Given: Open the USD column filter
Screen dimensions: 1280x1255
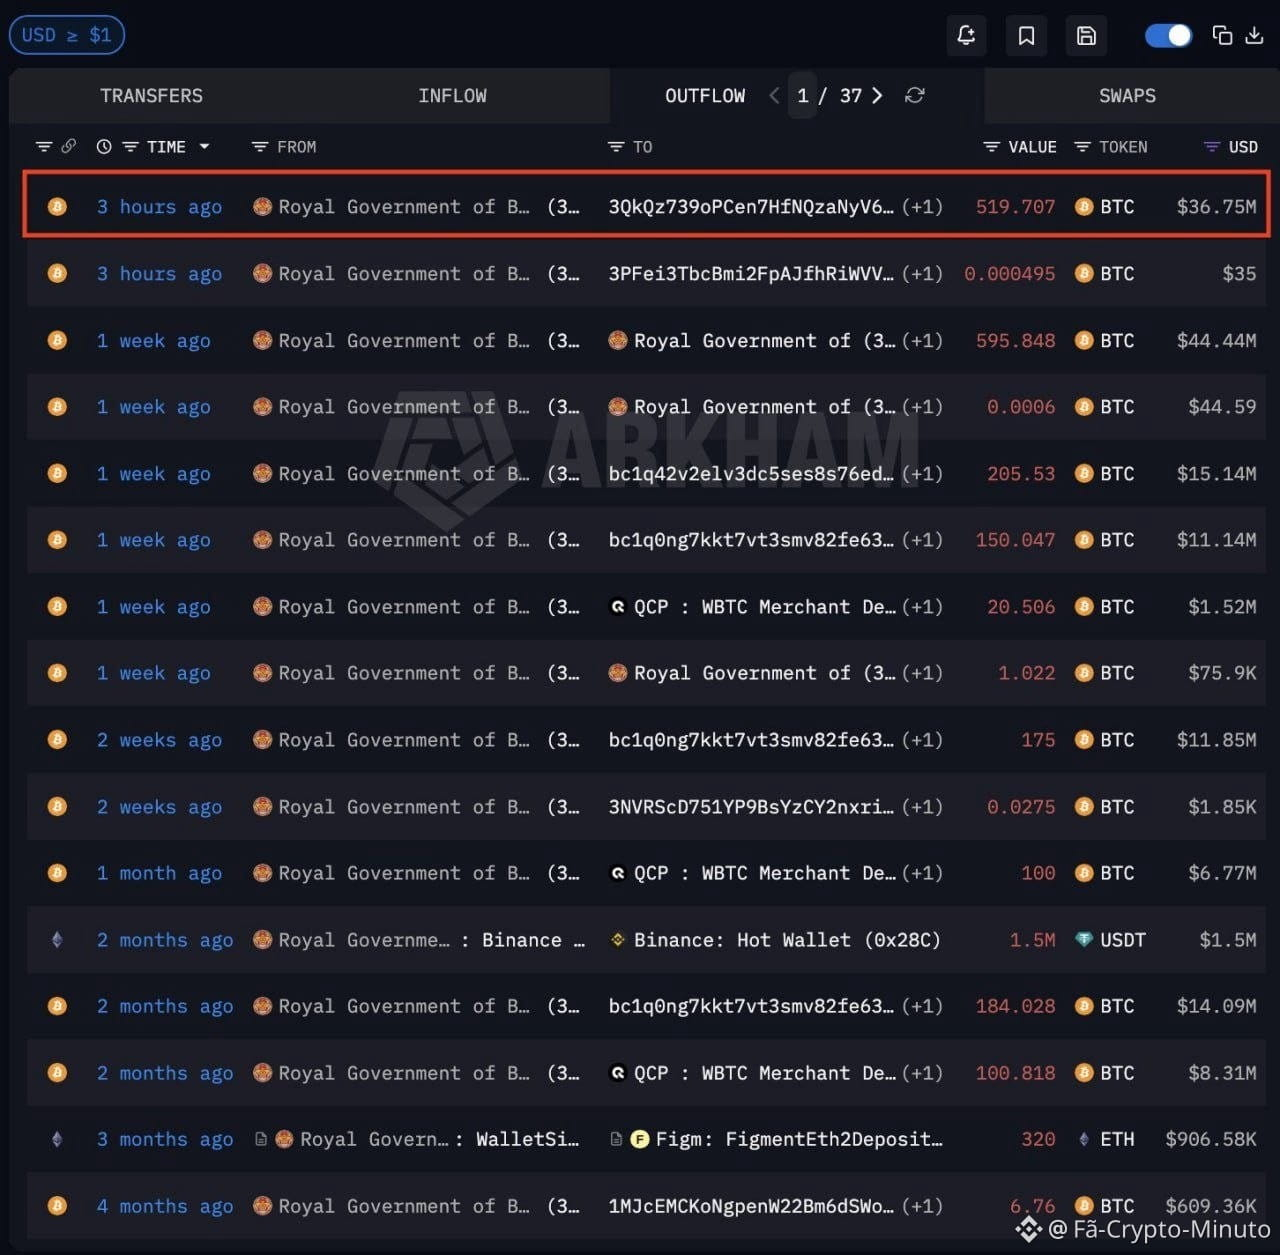Looking at the screenshot, I should click(x=1211, y=147).
